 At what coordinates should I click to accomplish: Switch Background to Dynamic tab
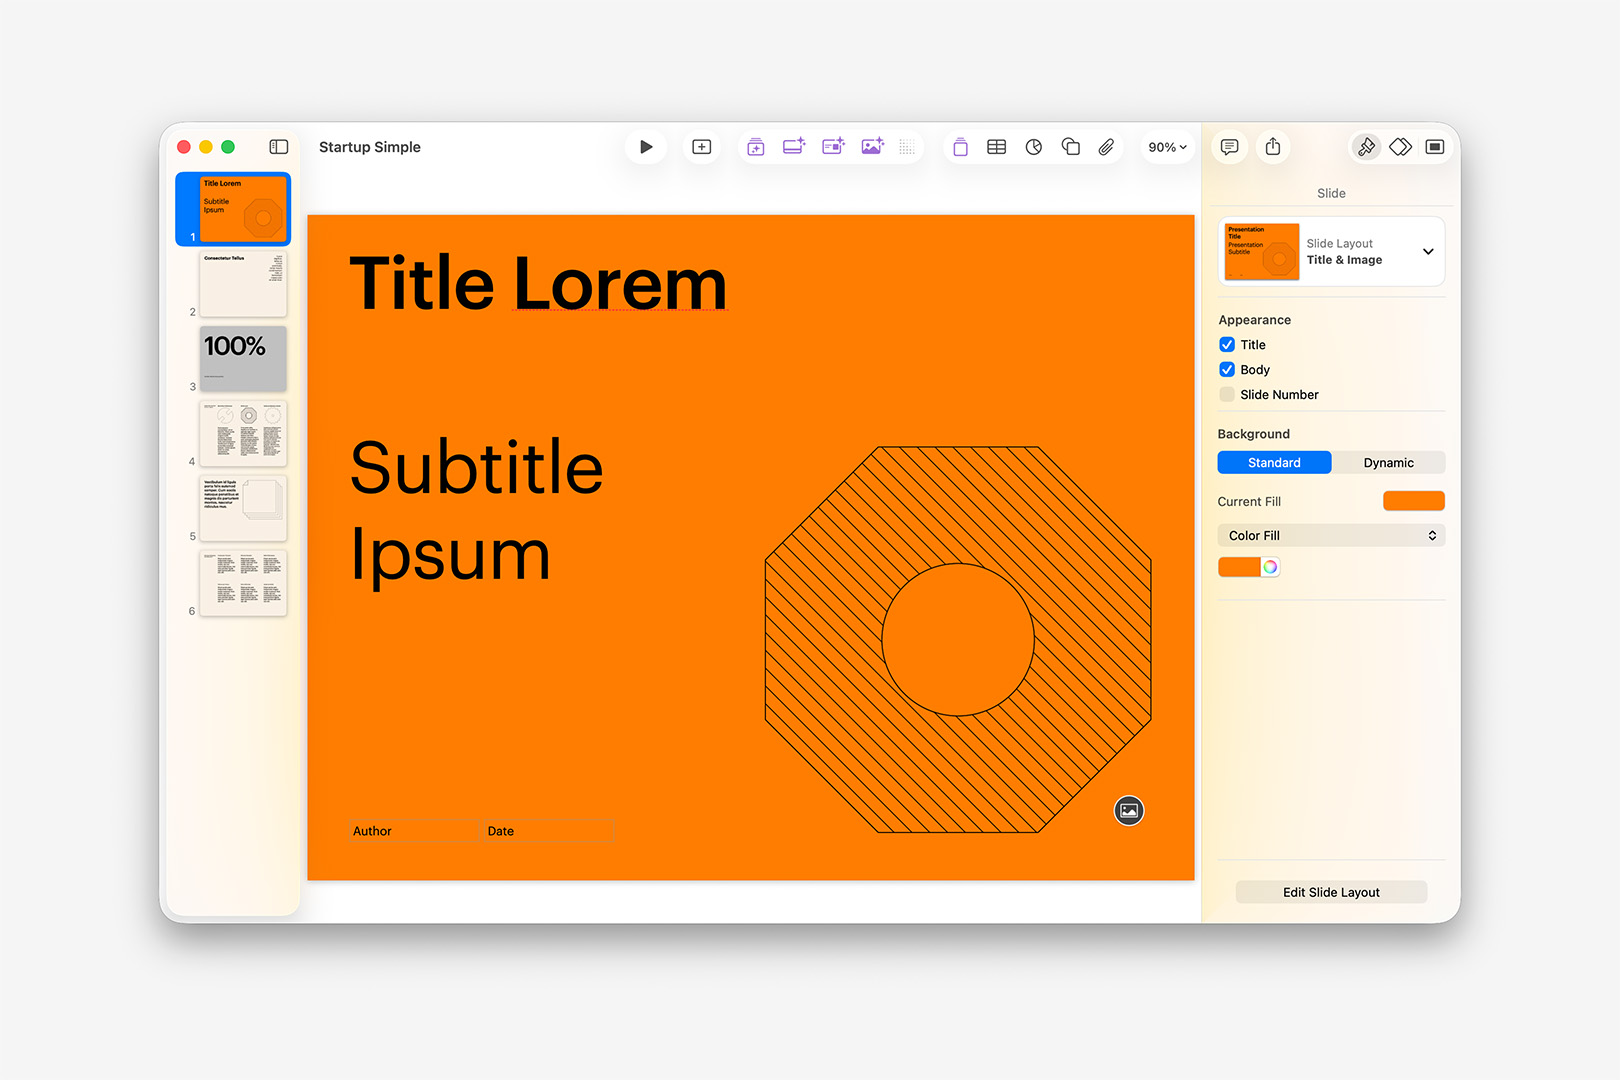pyautogui.click(x=1390, y=462)
